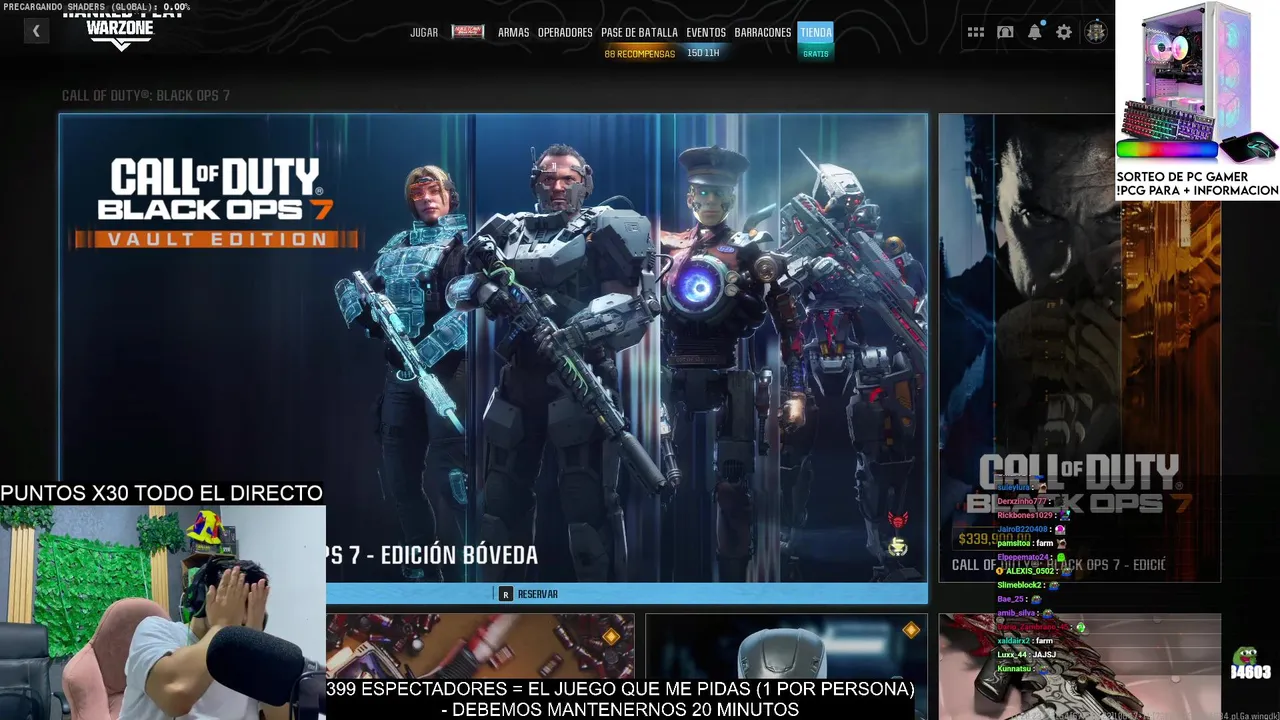Click the 15D 11H event timer
This screenshot has height=720, width=1280.
tap(703, 53)
